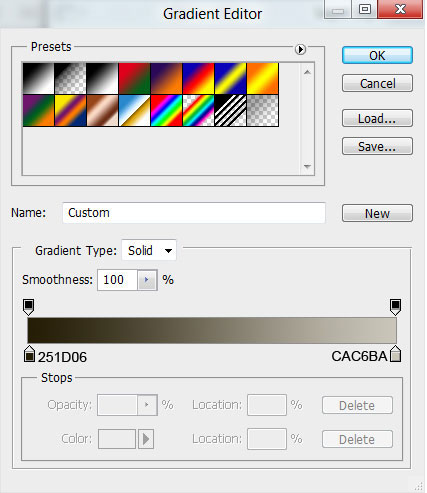Click New to create gradient preset
The width and height of the screenshot is (427, 493).
[x=377, y=213]
